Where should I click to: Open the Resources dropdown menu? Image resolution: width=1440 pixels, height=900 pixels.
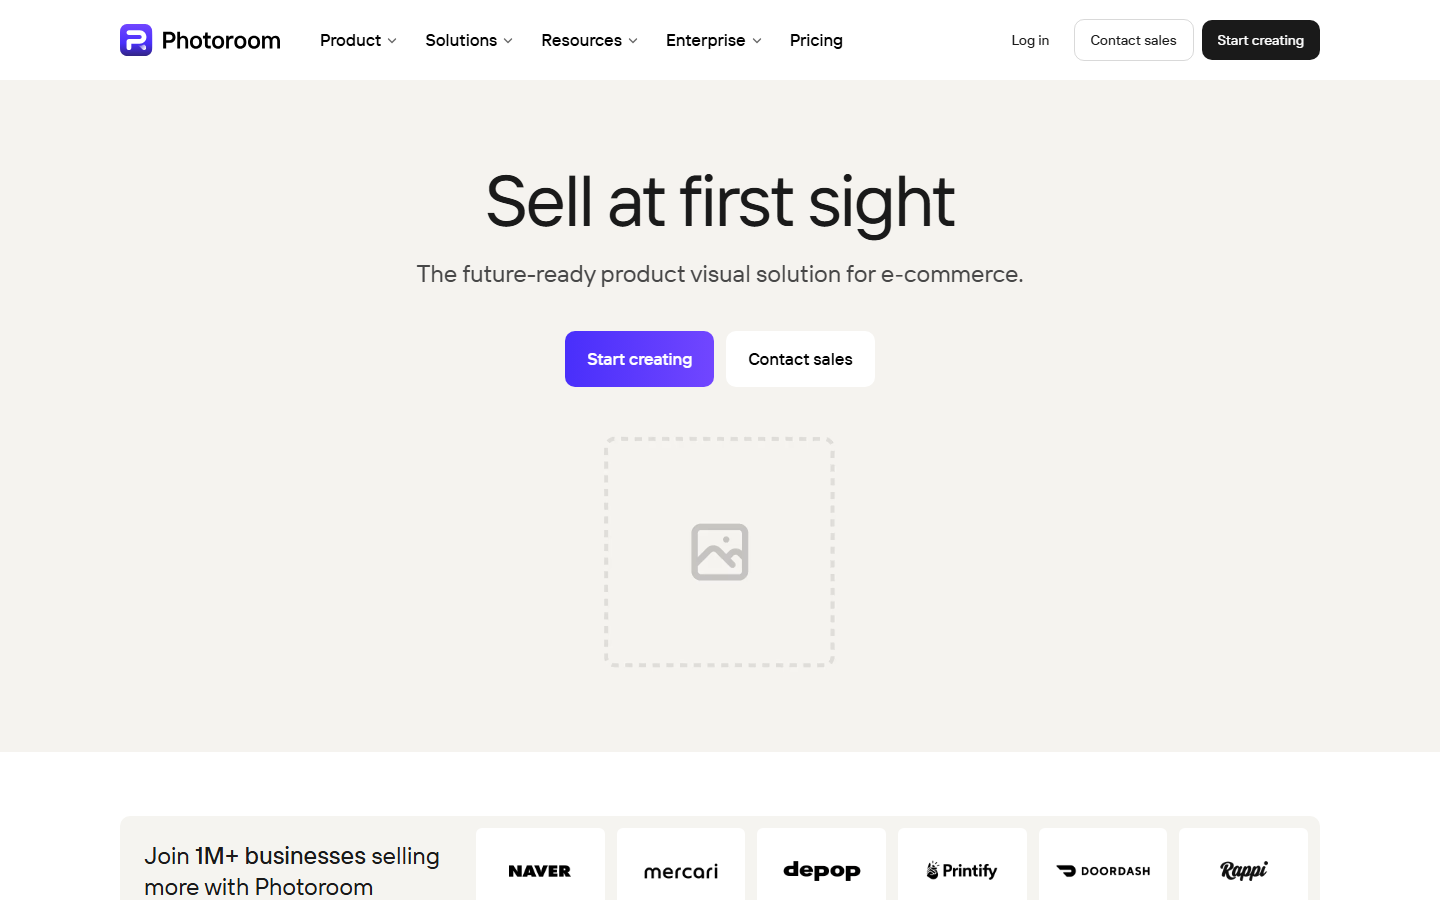click(589, 40)
